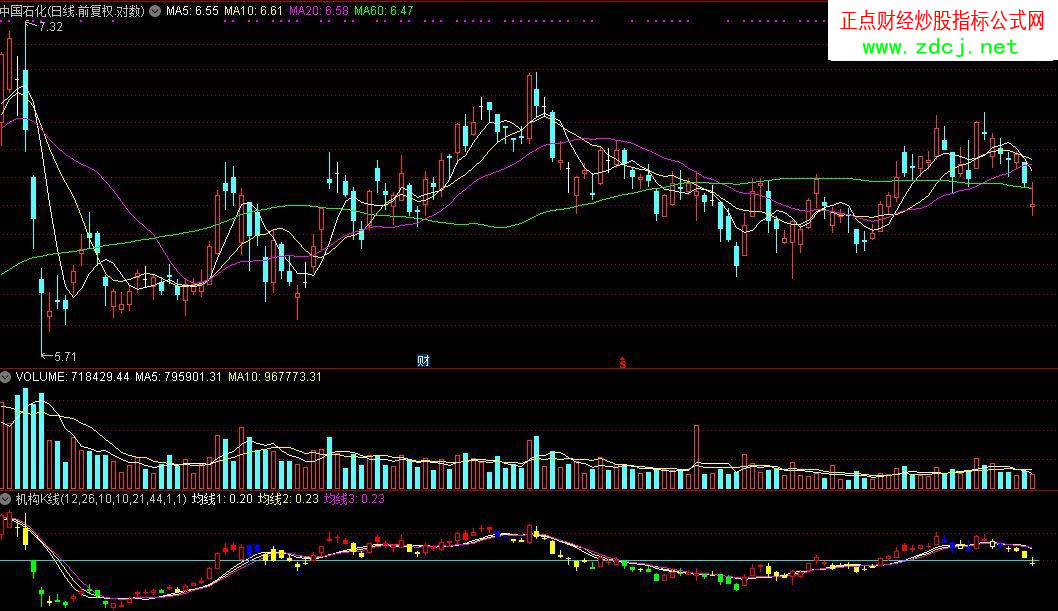Select volume MA10: 967773.31 label
1058x611 pixels.
click(274, 377)
